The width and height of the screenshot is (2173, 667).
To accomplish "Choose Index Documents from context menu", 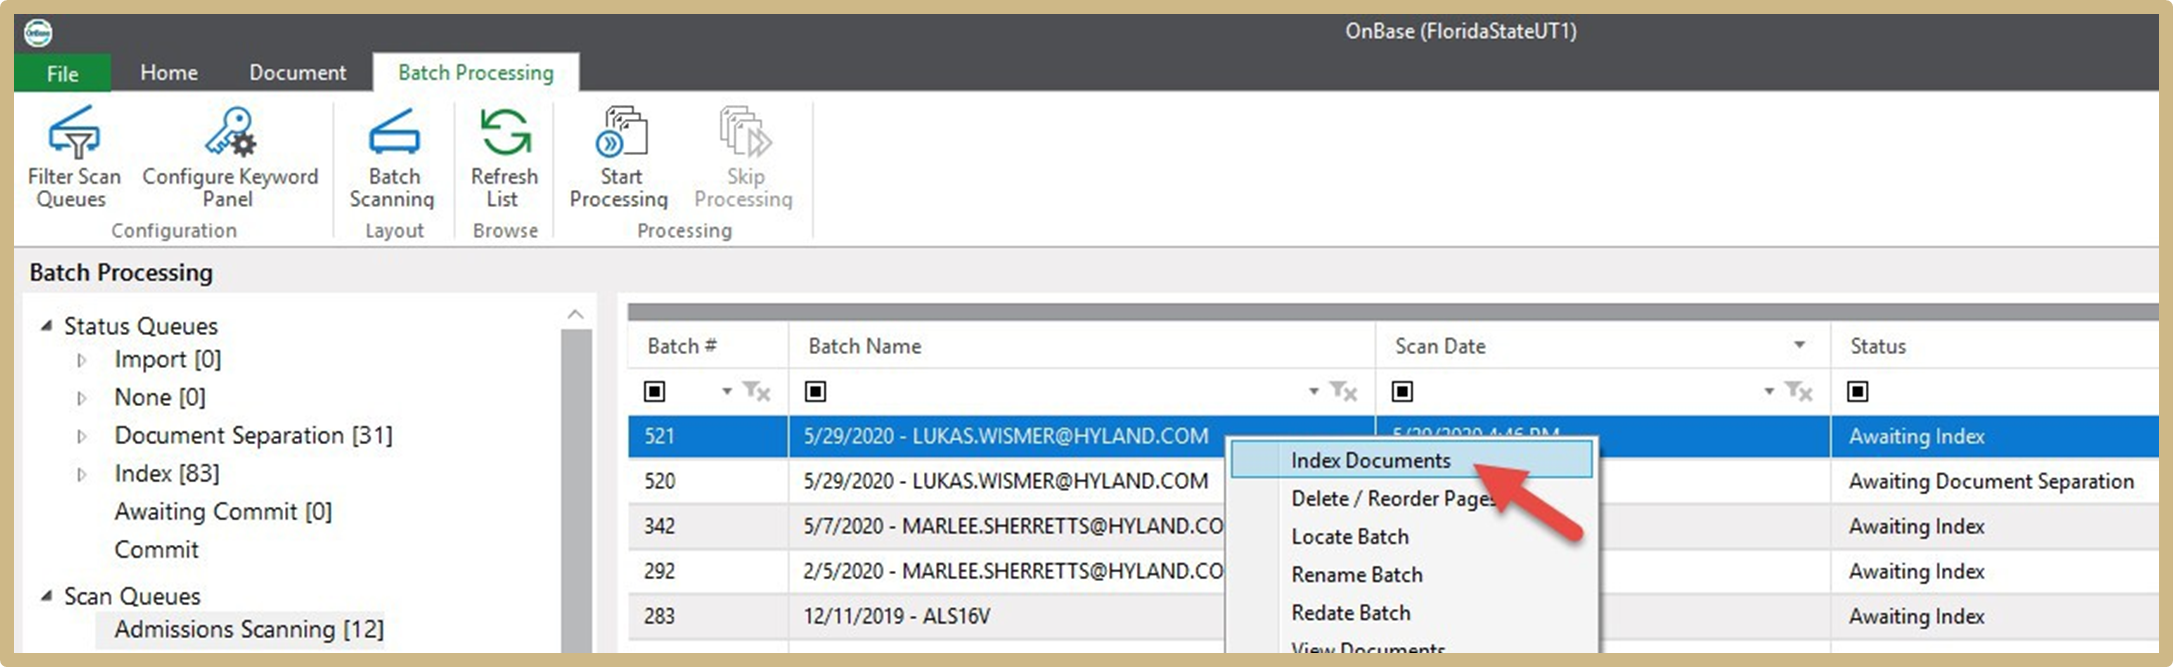I will point(1411,460).
